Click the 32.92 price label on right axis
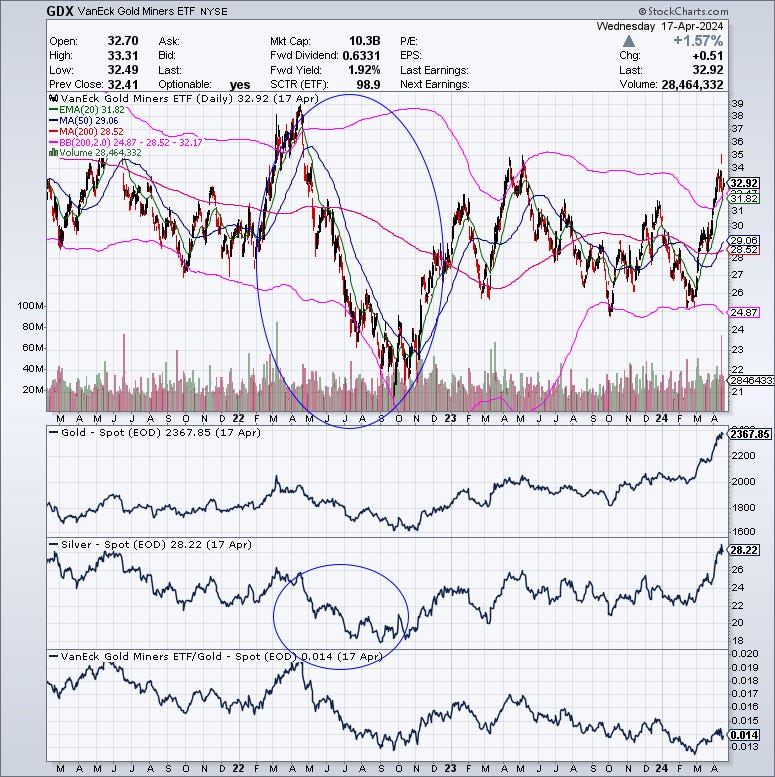The width and height of the screenshot is (775, 777). (x=744, y=183)
